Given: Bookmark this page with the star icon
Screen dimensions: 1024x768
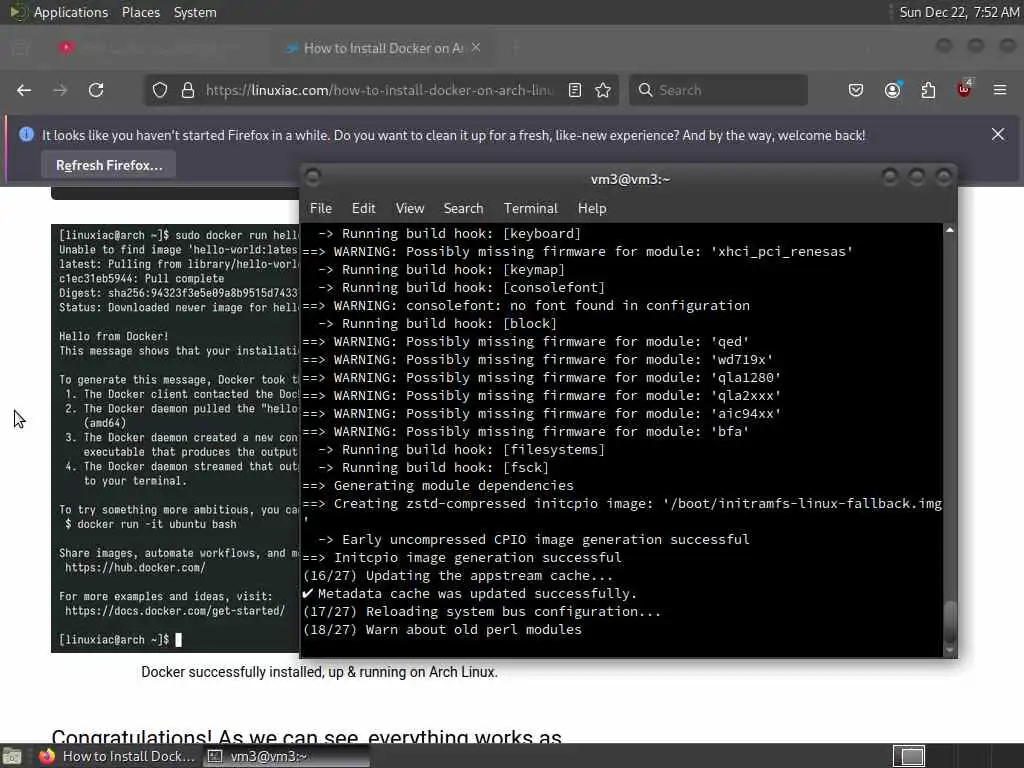Looking at the screenshot, I should point(603,90).
